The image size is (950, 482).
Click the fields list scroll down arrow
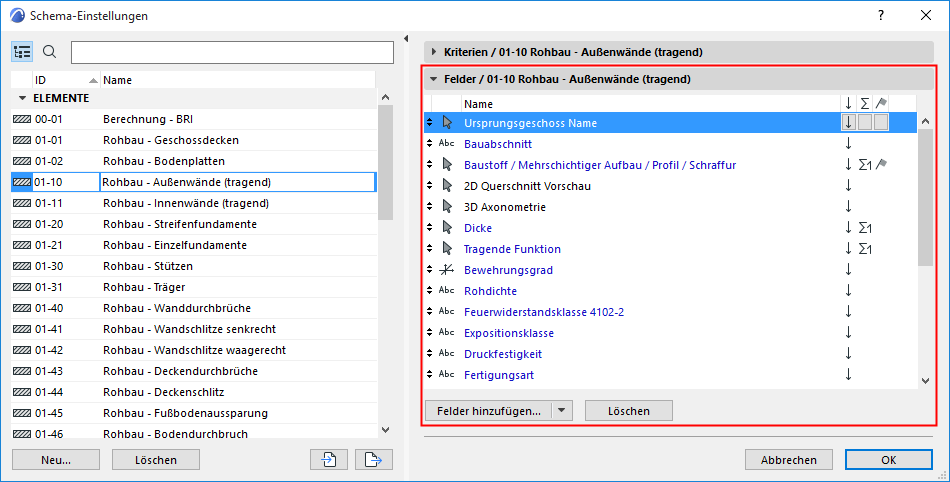[x=925, y=381]
